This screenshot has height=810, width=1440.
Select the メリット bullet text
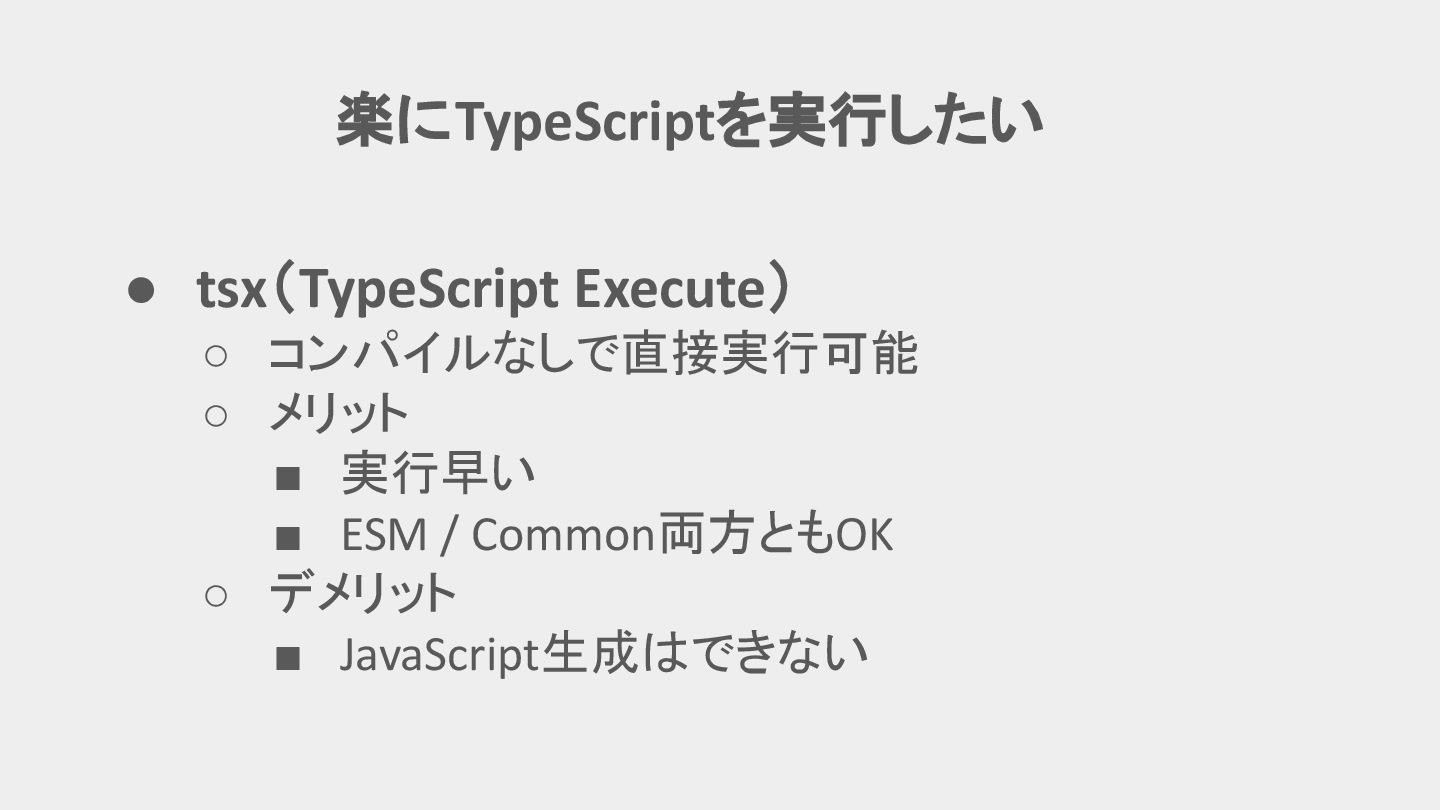click(x=338, y=413)
